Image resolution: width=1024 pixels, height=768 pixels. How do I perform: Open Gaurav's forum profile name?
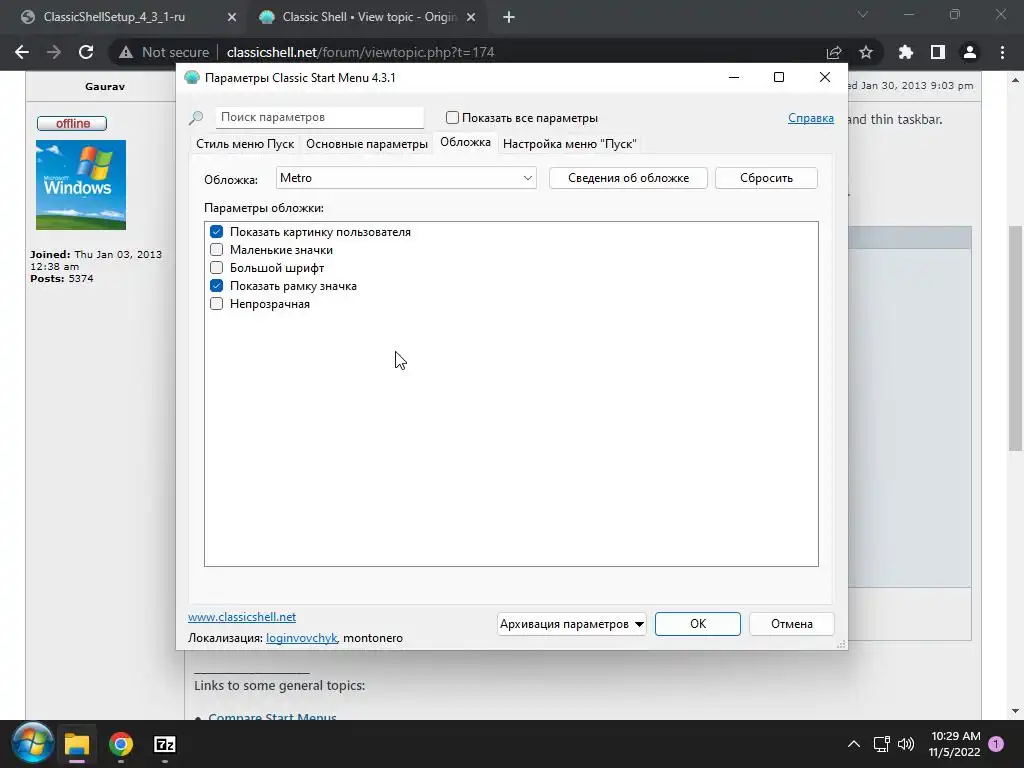click(x=104, y=86)
